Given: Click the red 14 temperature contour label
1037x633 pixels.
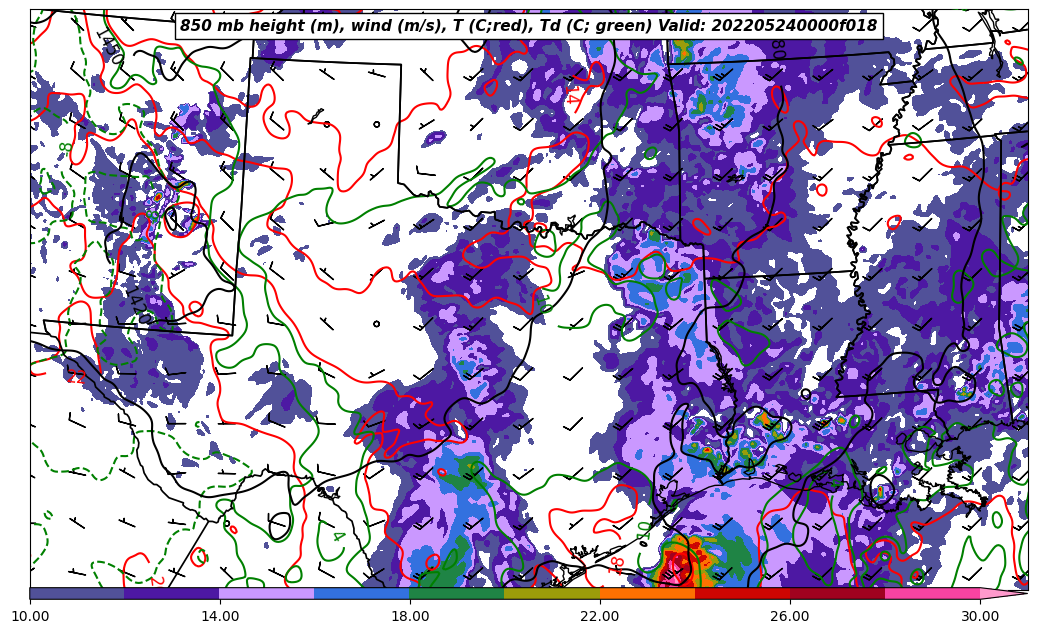Looking at the screenshot, I should pyautogui.click(x=573, y=94).
